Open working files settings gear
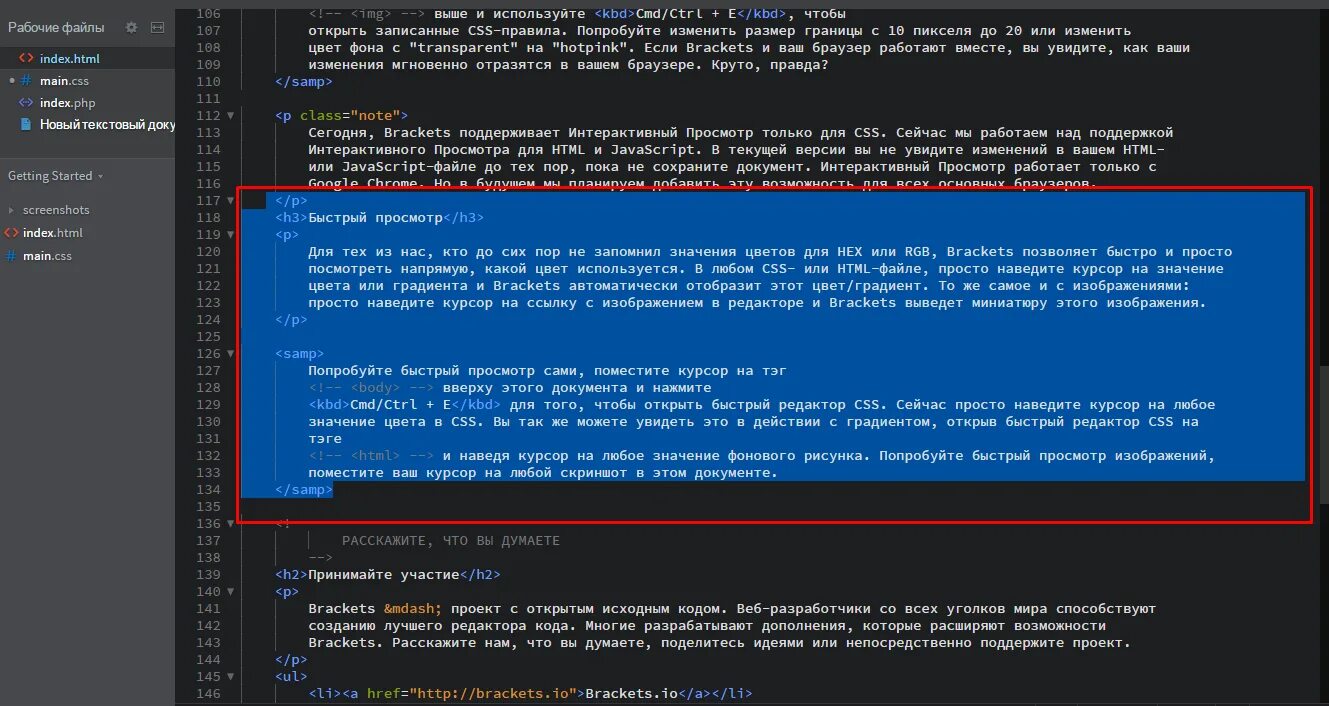The width and height of the screenshot is (1329, 706). point(131,28)
